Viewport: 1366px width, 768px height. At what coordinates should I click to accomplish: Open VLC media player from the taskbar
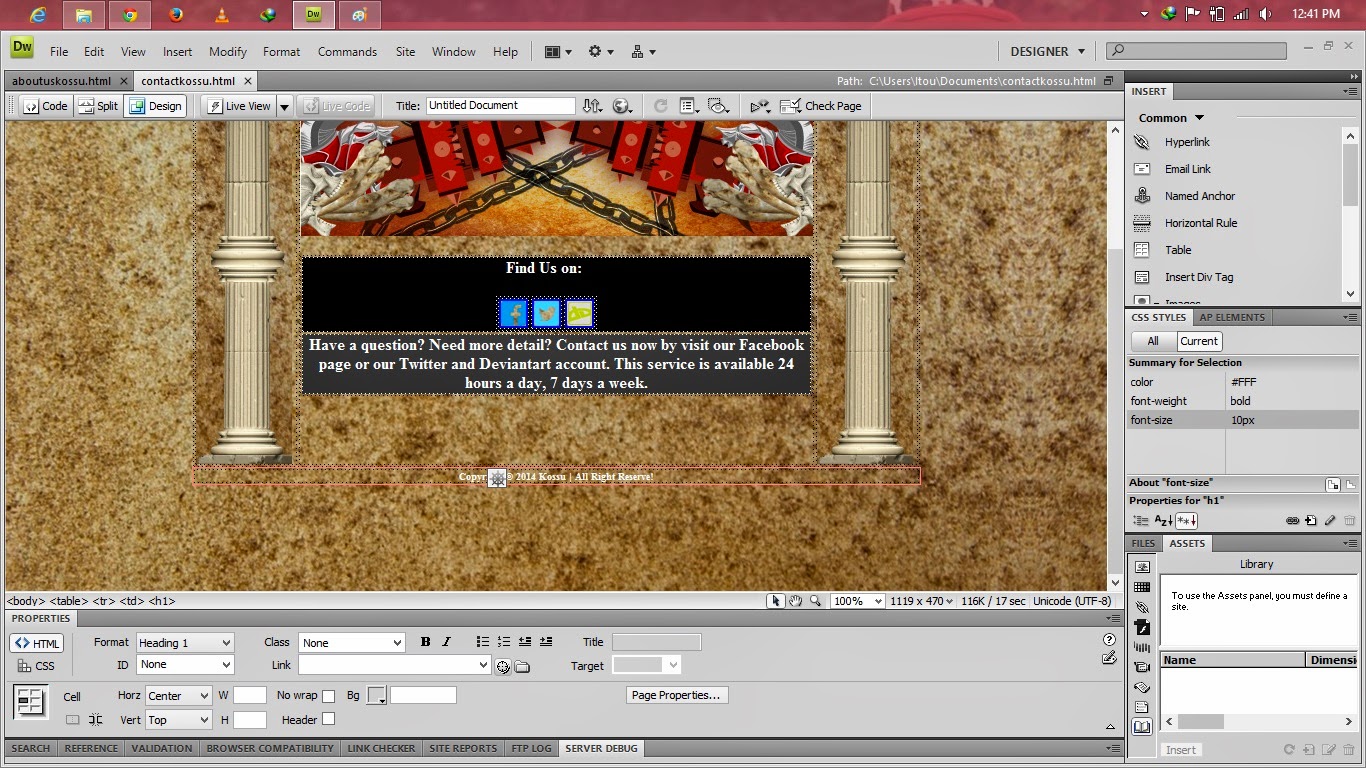pos(222,15)
